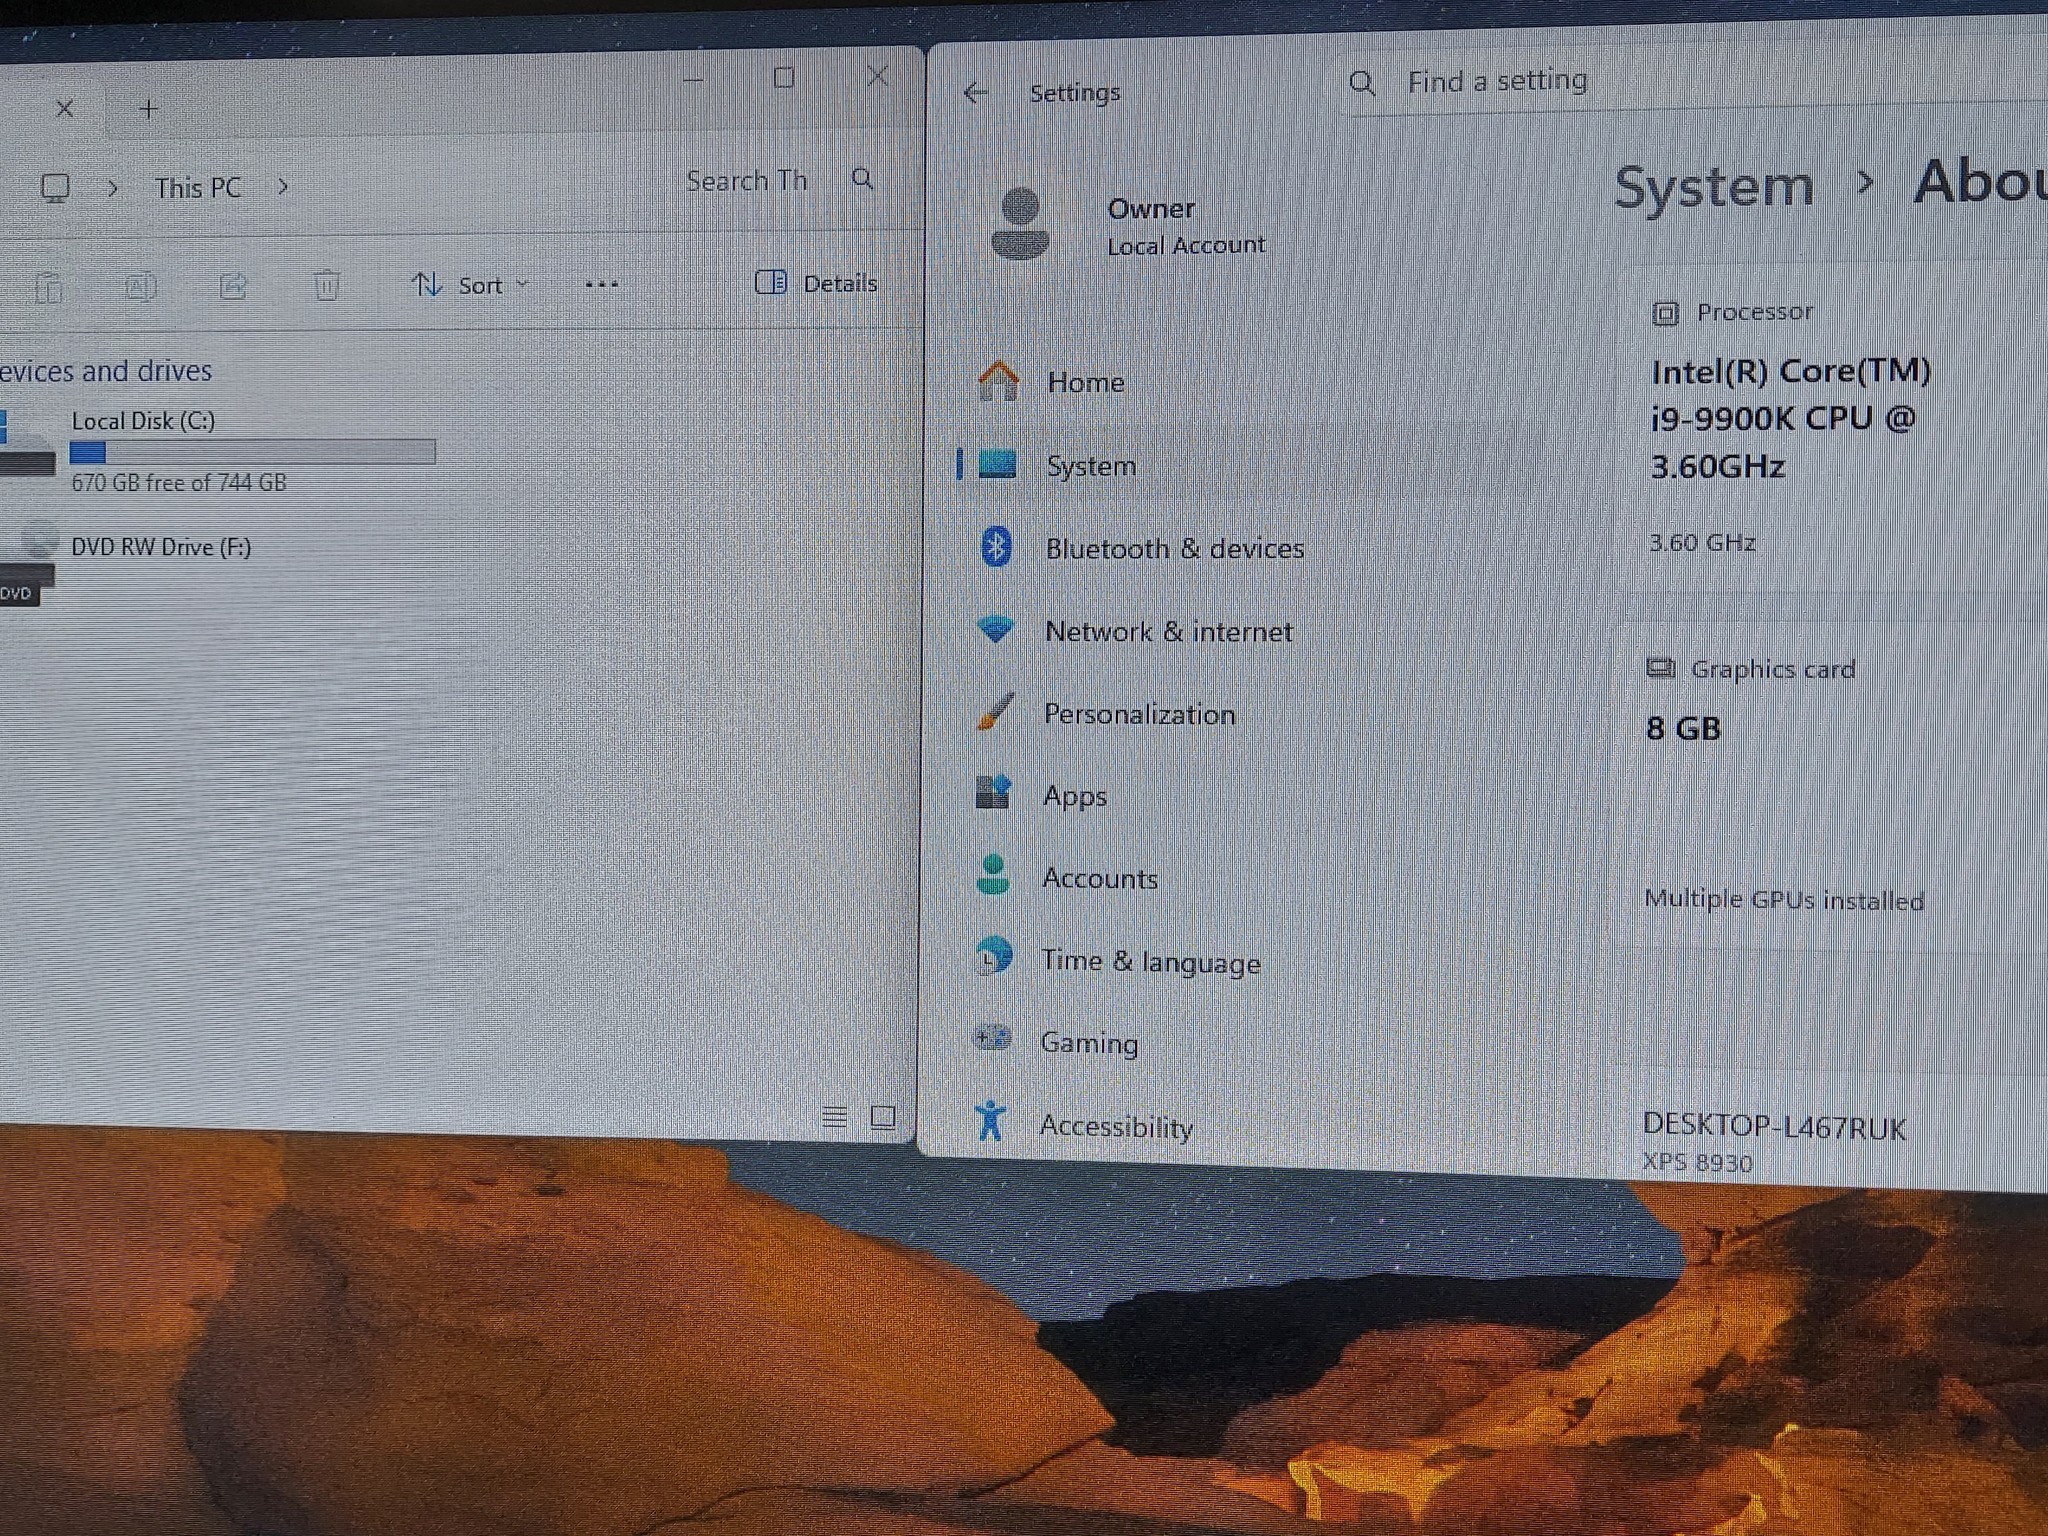Click the Rename icon in Explorer toolbar
Screen dimensions: 2048x1536
[x=140, y=287]
